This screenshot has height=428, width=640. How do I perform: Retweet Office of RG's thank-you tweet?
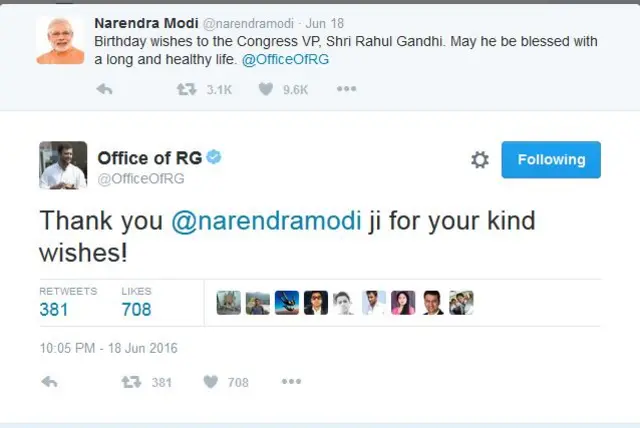pyautogui.click(x=130, y=381)
